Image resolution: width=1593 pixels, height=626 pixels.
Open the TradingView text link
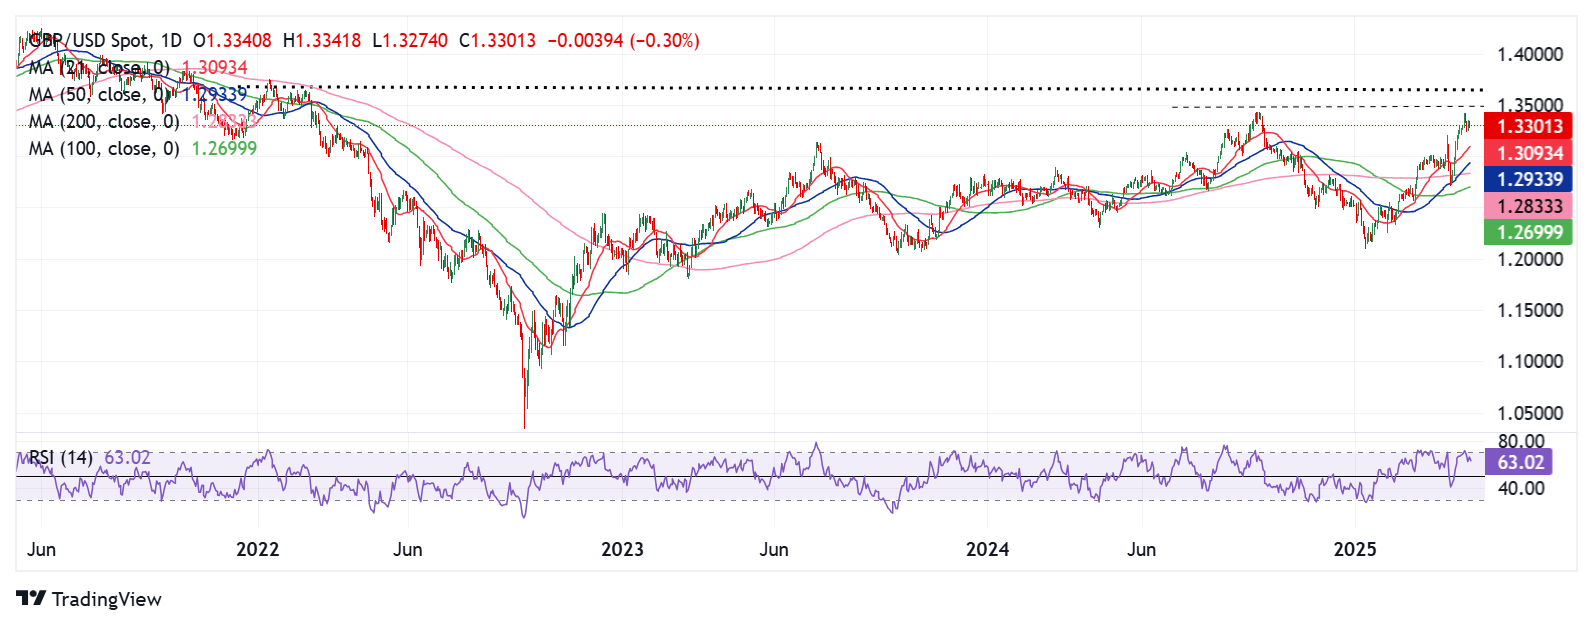coord(106,599)
